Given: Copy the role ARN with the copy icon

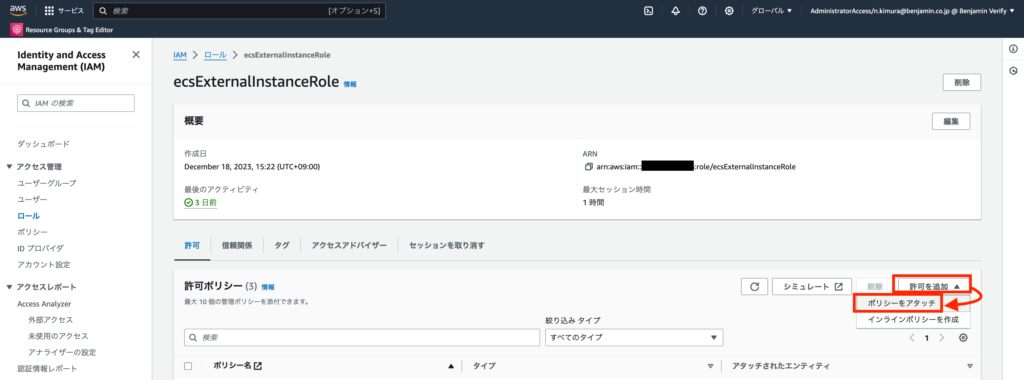Looking at the screenshot, I should click(588, 166).
